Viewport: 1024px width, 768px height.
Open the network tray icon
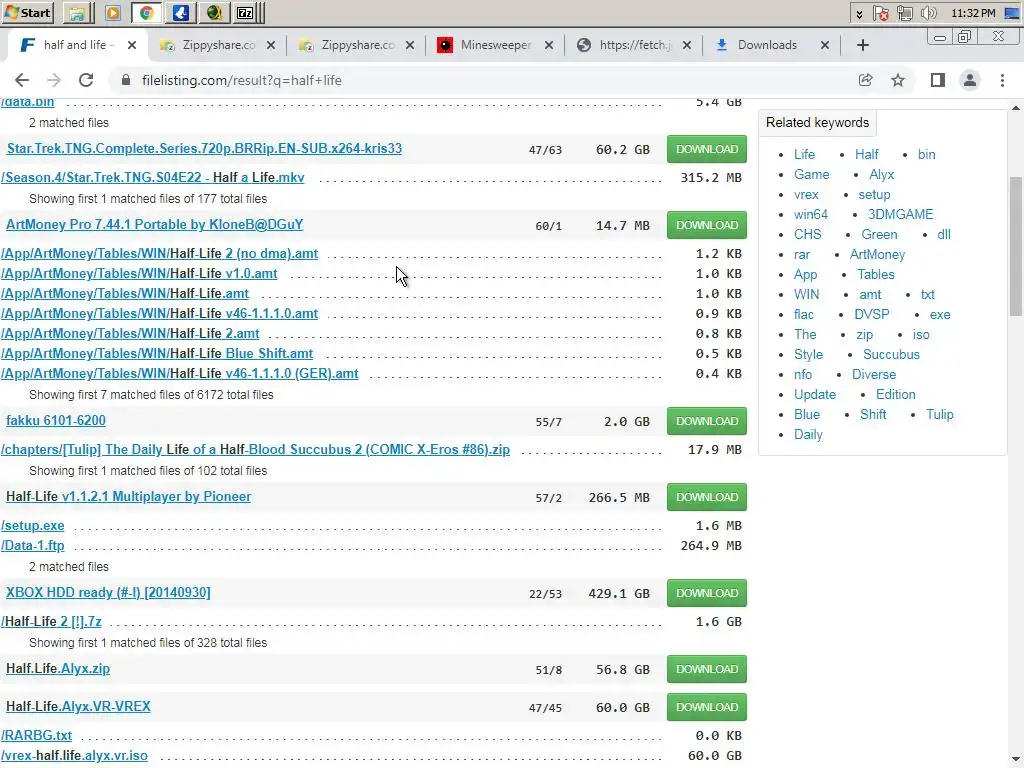(x=904, y=13)
